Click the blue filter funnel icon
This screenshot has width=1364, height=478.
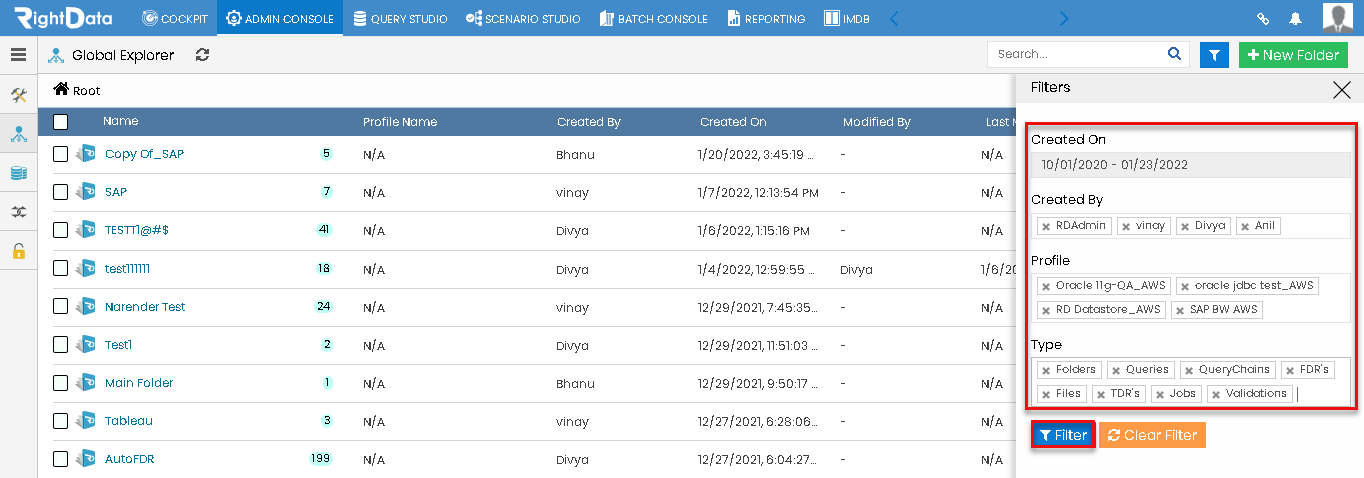[1214, 55]
